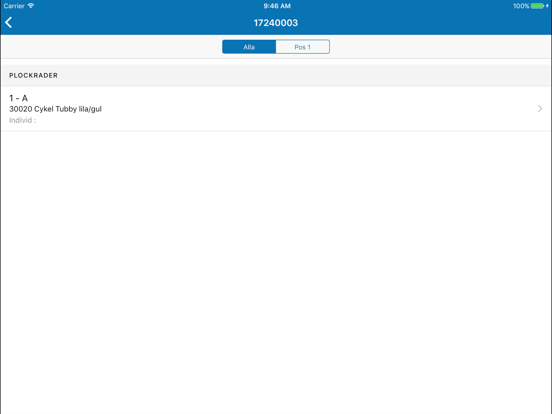Select the Alla segment
The height and width of the screenshot is (414, 552).
pos(249,47)
